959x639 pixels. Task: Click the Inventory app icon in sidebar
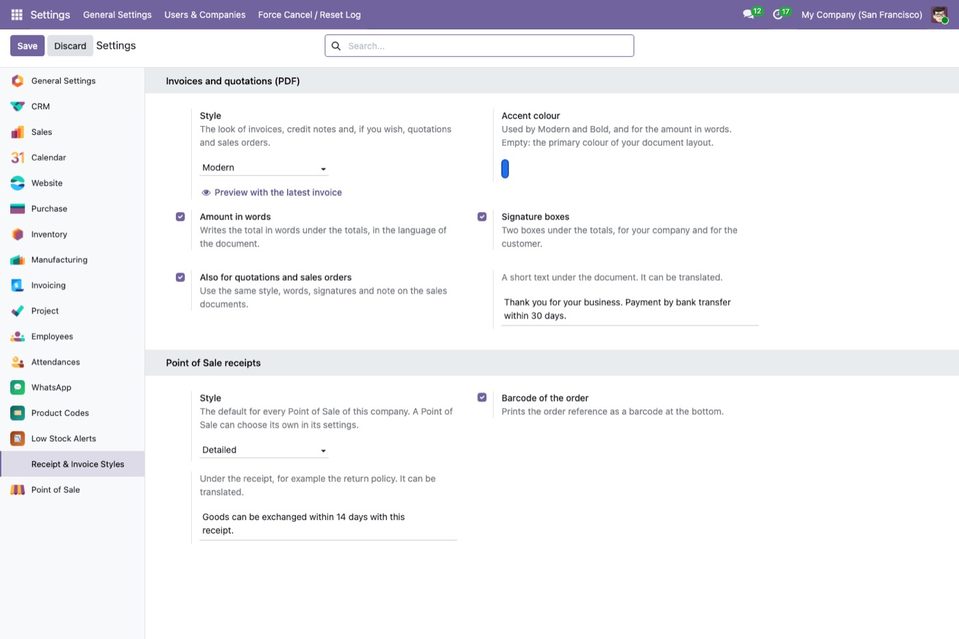click(17, 234)
